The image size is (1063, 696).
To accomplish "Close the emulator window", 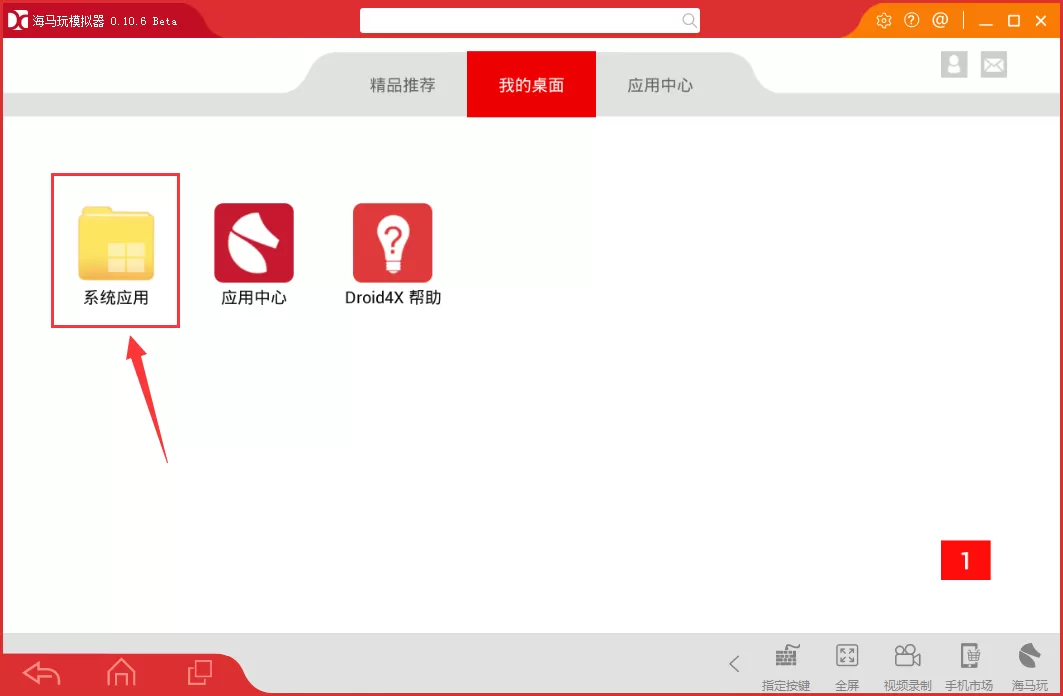I will [x=1041, y=21].
